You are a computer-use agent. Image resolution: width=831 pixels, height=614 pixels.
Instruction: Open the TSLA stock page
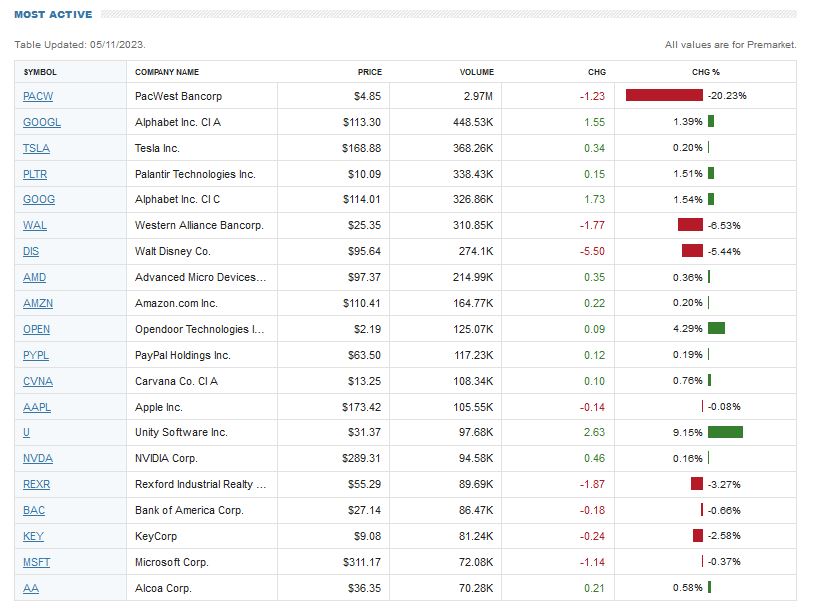point(36,148)
